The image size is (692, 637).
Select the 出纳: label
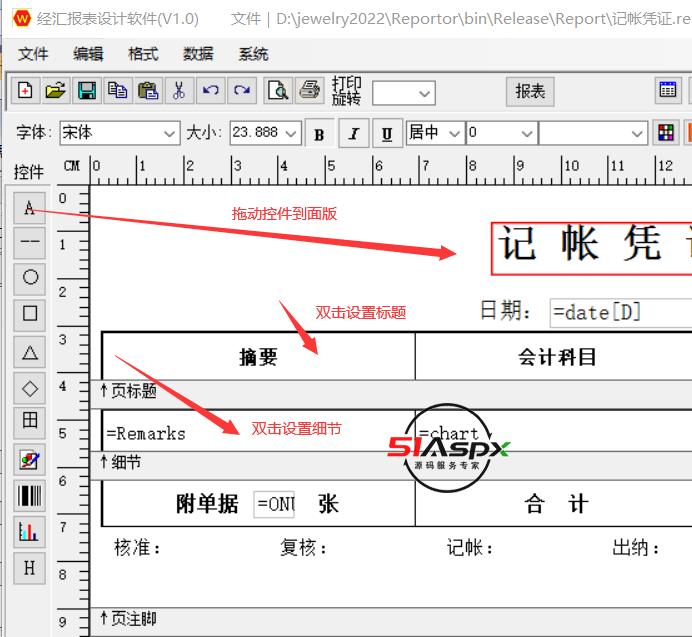click(636, 548)
